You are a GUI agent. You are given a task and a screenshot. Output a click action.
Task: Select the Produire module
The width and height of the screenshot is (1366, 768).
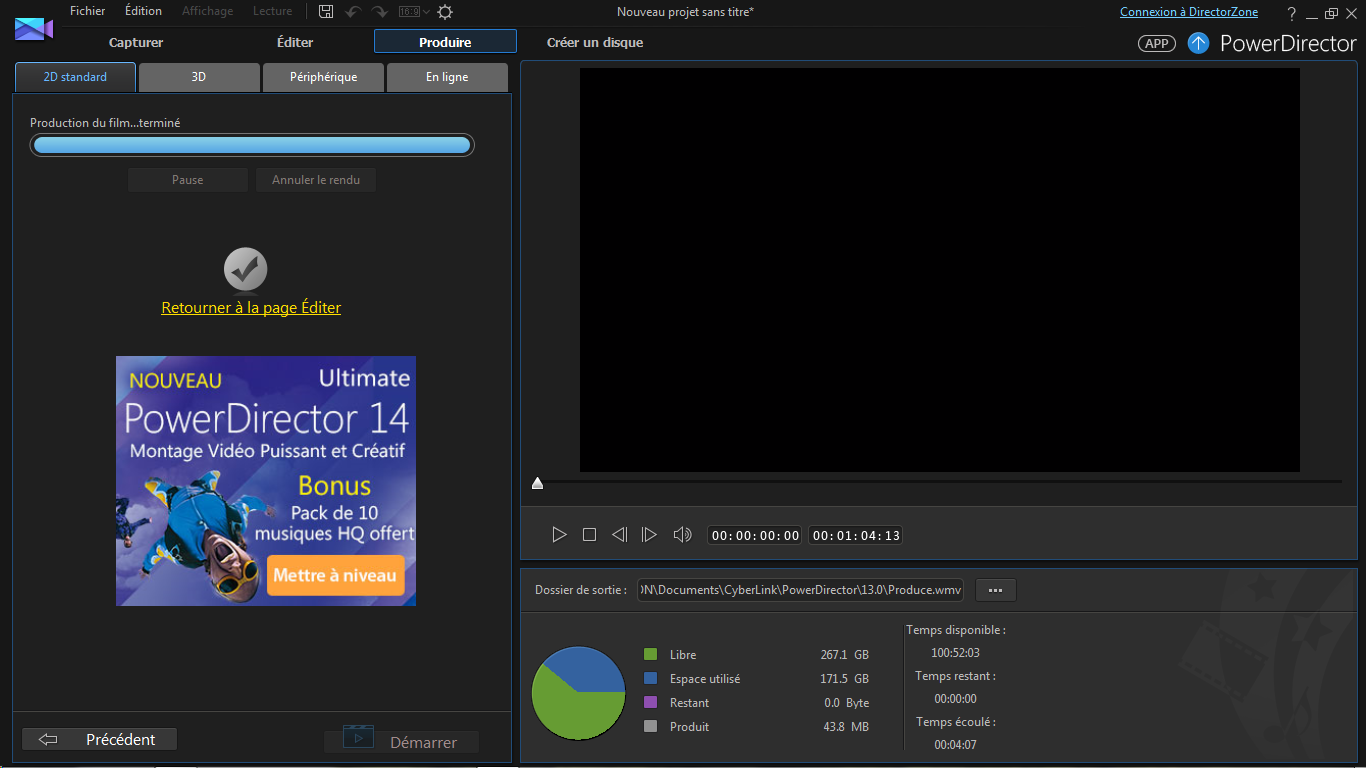[445, 42]
